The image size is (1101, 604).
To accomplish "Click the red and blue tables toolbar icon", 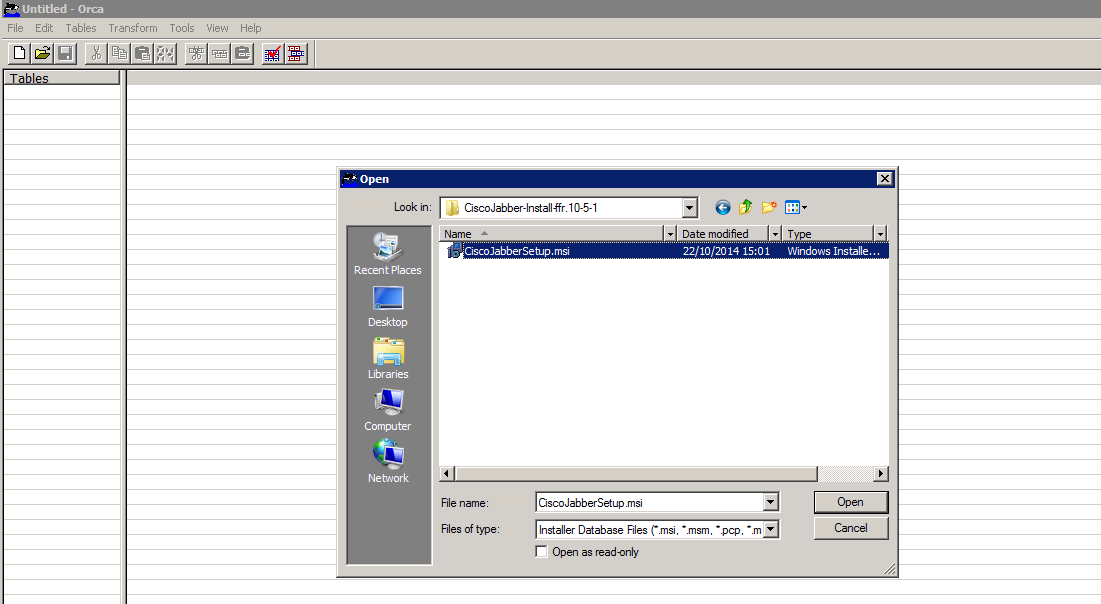I will [x=296, y=53].
